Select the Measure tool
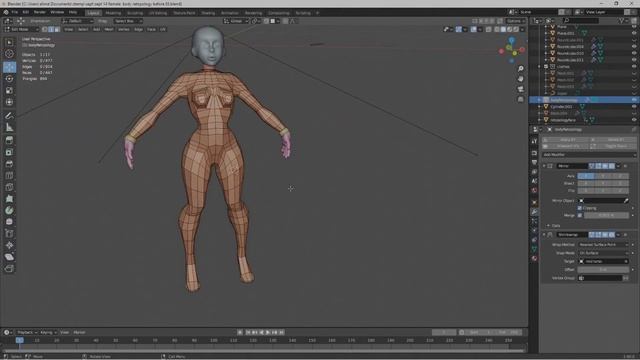The image size is (640, 360). (x=9, y=128)
